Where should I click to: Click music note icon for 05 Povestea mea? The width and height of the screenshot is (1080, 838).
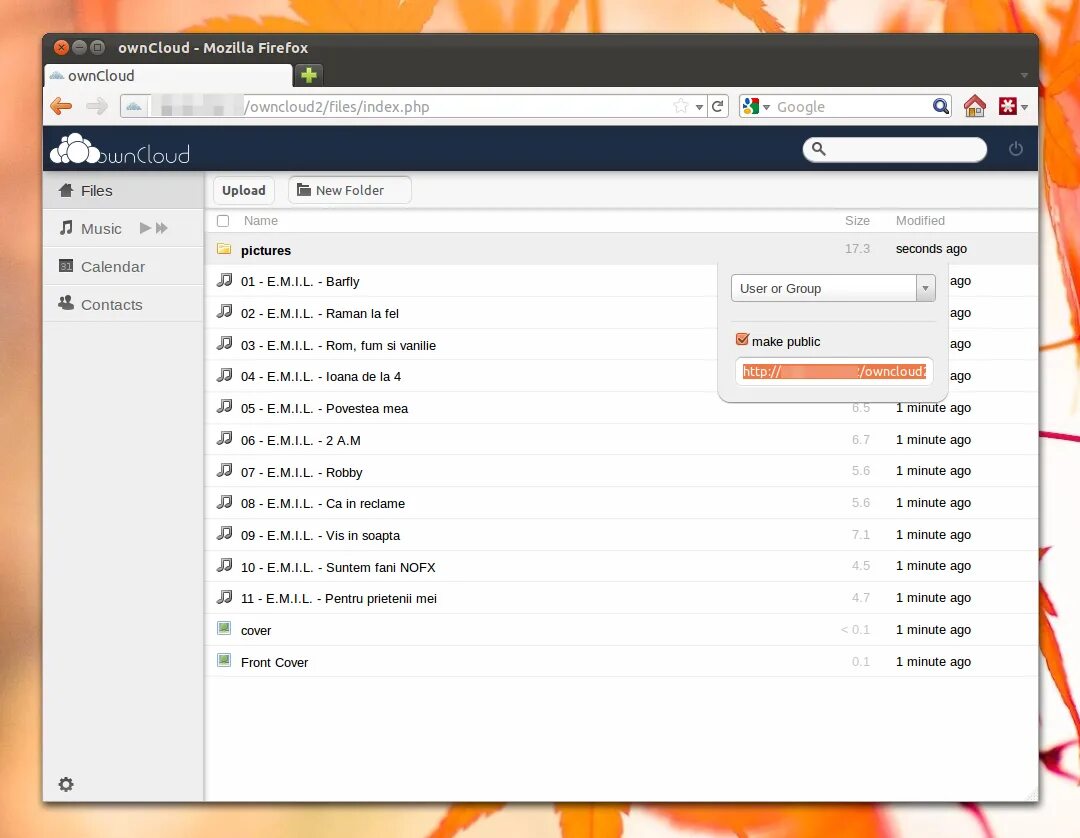(x=225, y=406)
